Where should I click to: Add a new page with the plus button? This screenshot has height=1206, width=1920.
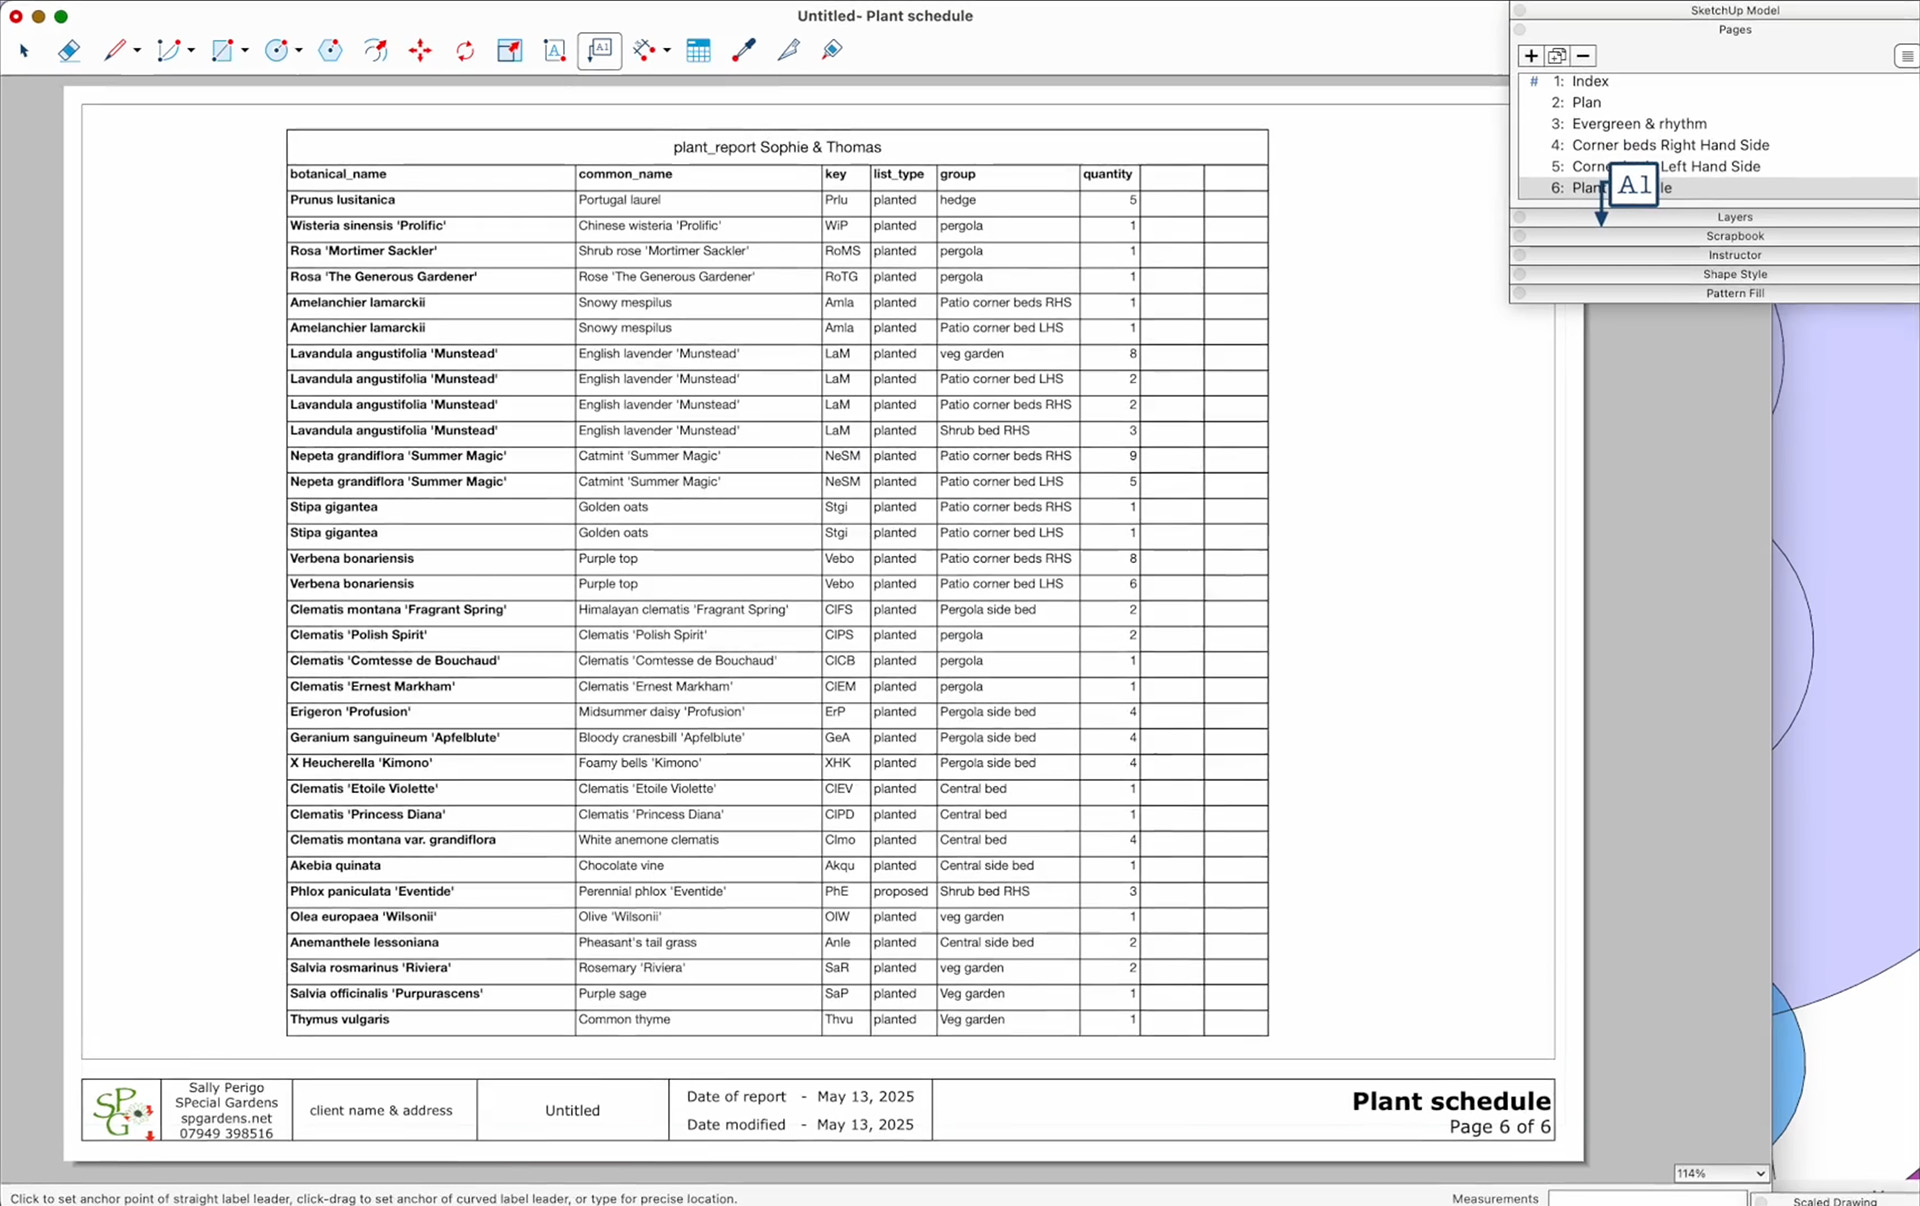click(x=1533, y=56)
